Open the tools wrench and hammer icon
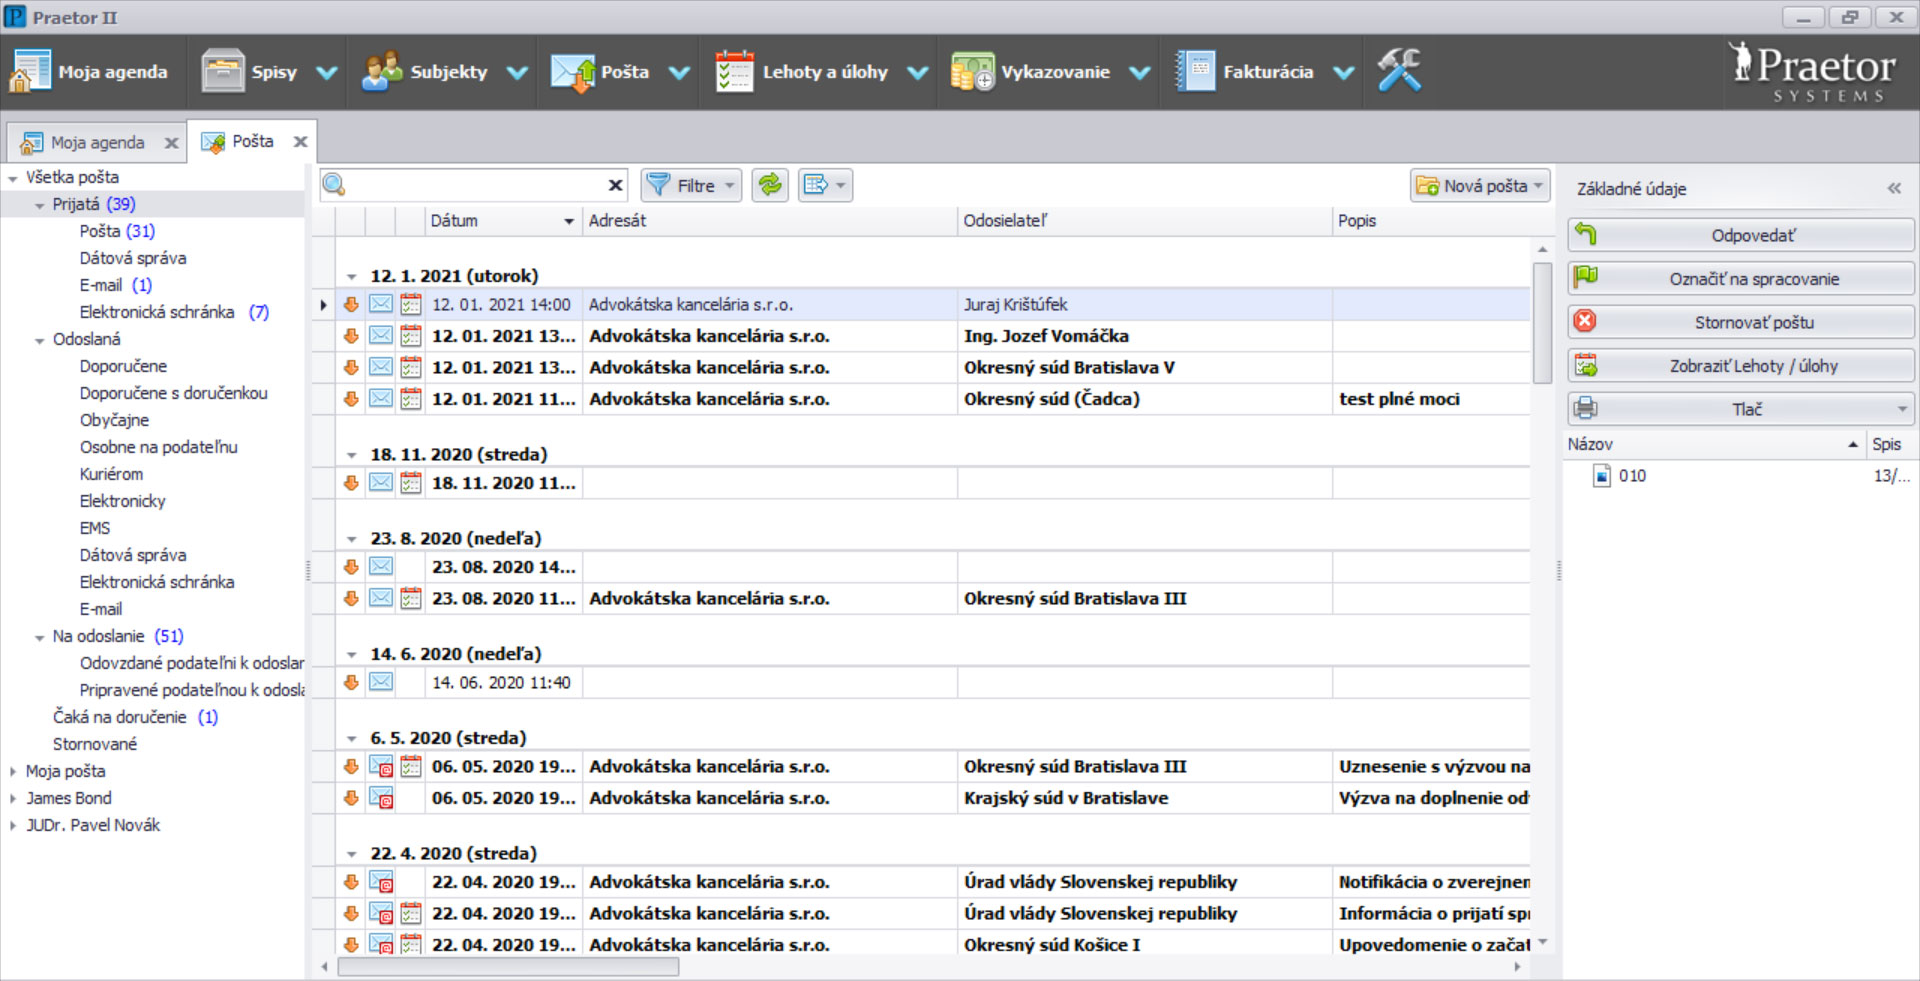This screenshot has height=981, width=1920. coord(1398,71)
